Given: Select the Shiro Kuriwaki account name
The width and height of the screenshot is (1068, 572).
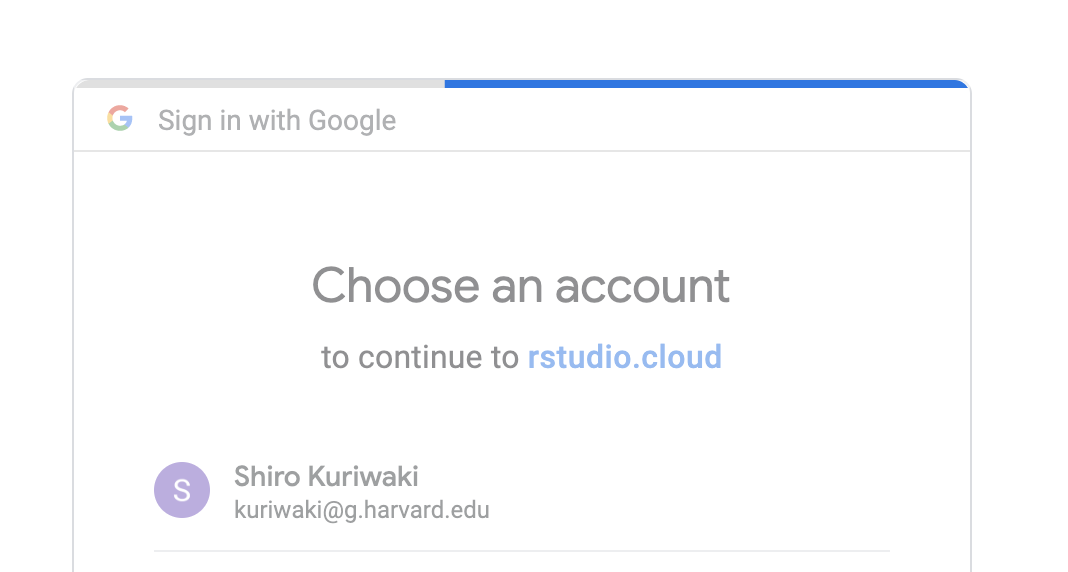Looking at the screenshot, I should 326,477.
